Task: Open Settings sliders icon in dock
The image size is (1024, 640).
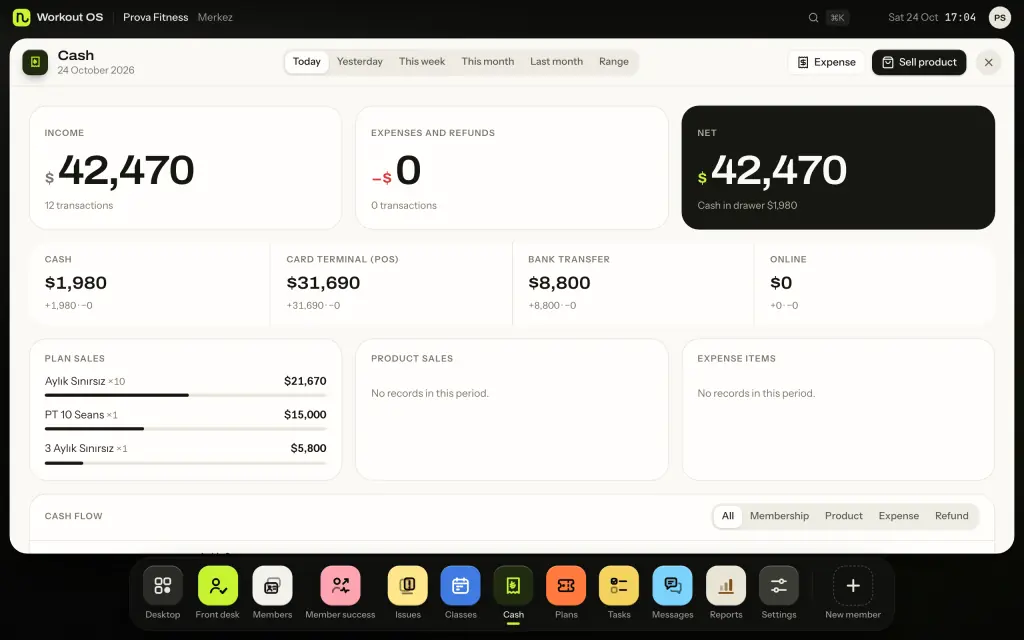Action: (x=778, y=586)
